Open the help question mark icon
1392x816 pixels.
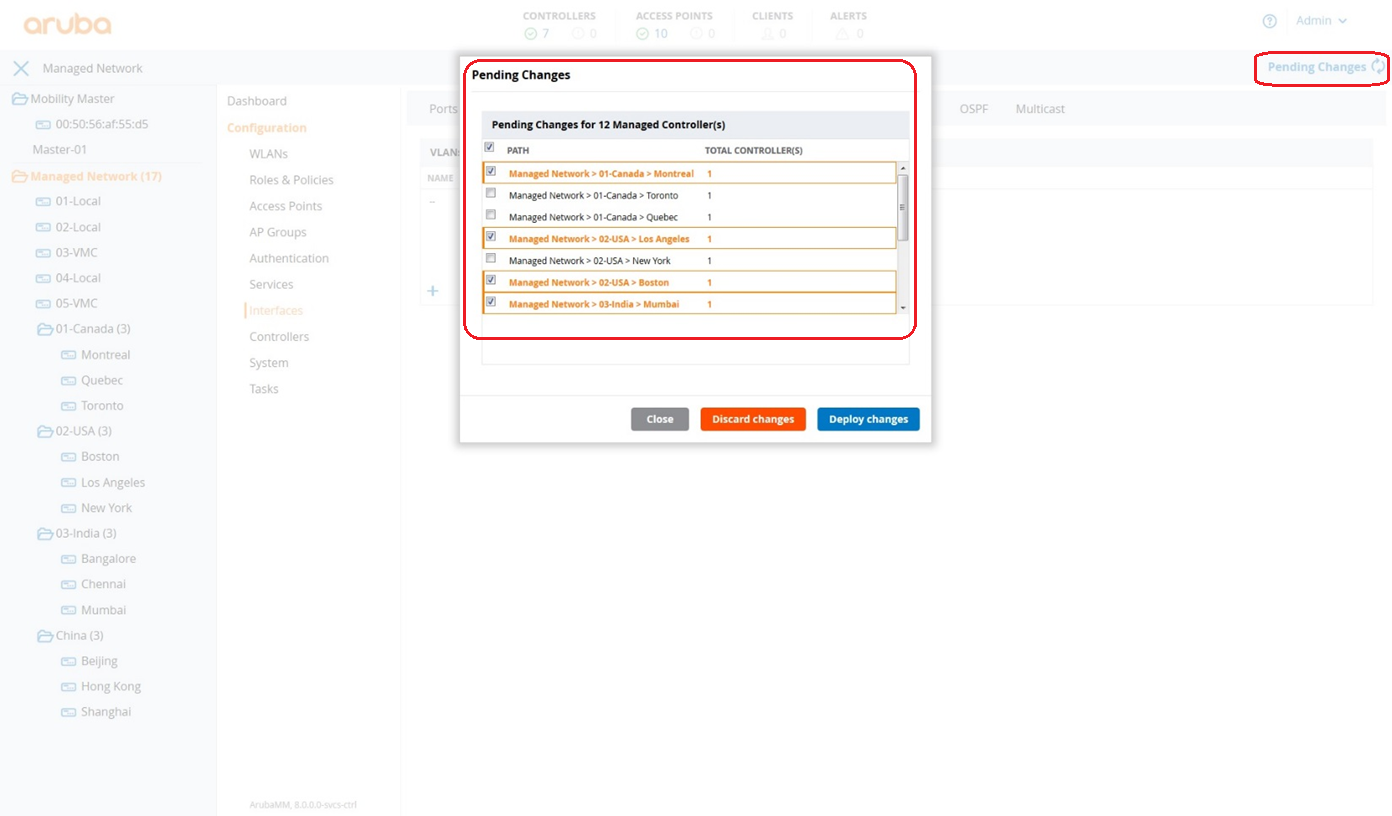pos(1270,21)
